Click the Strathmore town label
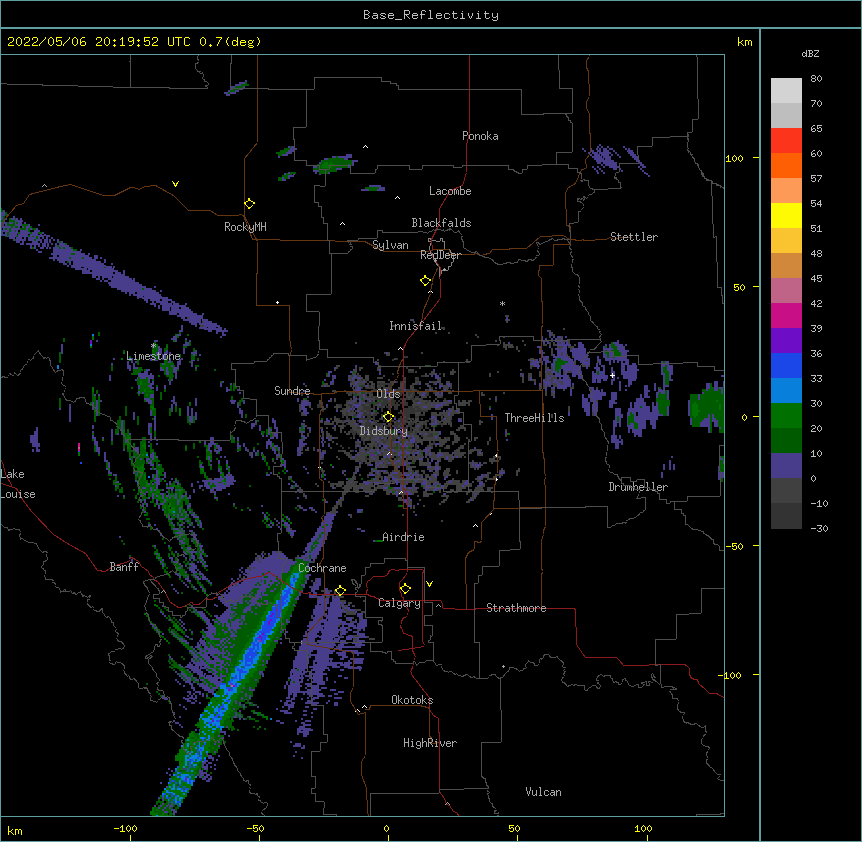Screen dimensions: 862x842 pos(516,608)
